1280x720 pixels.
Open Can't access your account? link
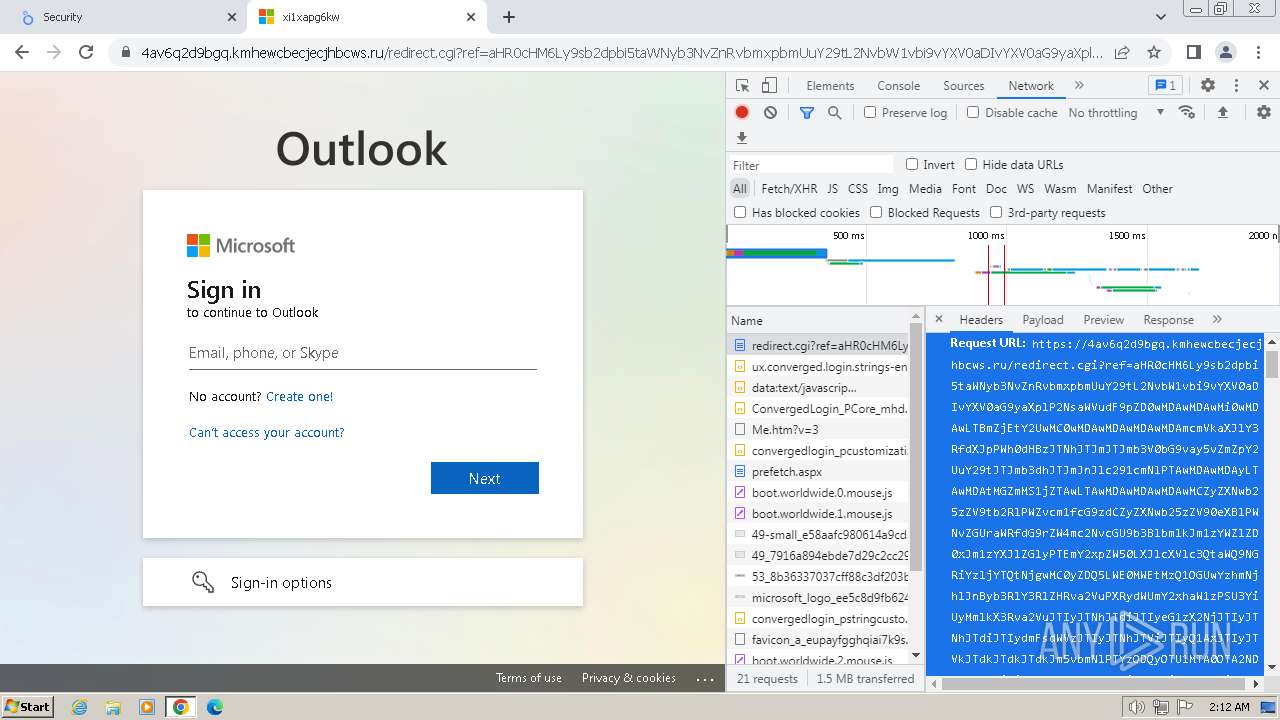266,432
